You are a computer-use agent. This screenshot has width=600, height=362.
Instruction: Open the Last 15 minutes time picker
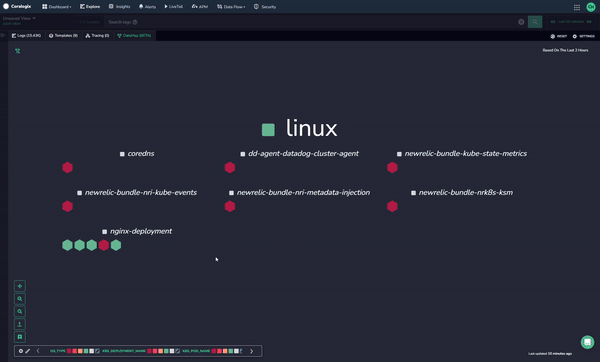(x=571, y=22)
